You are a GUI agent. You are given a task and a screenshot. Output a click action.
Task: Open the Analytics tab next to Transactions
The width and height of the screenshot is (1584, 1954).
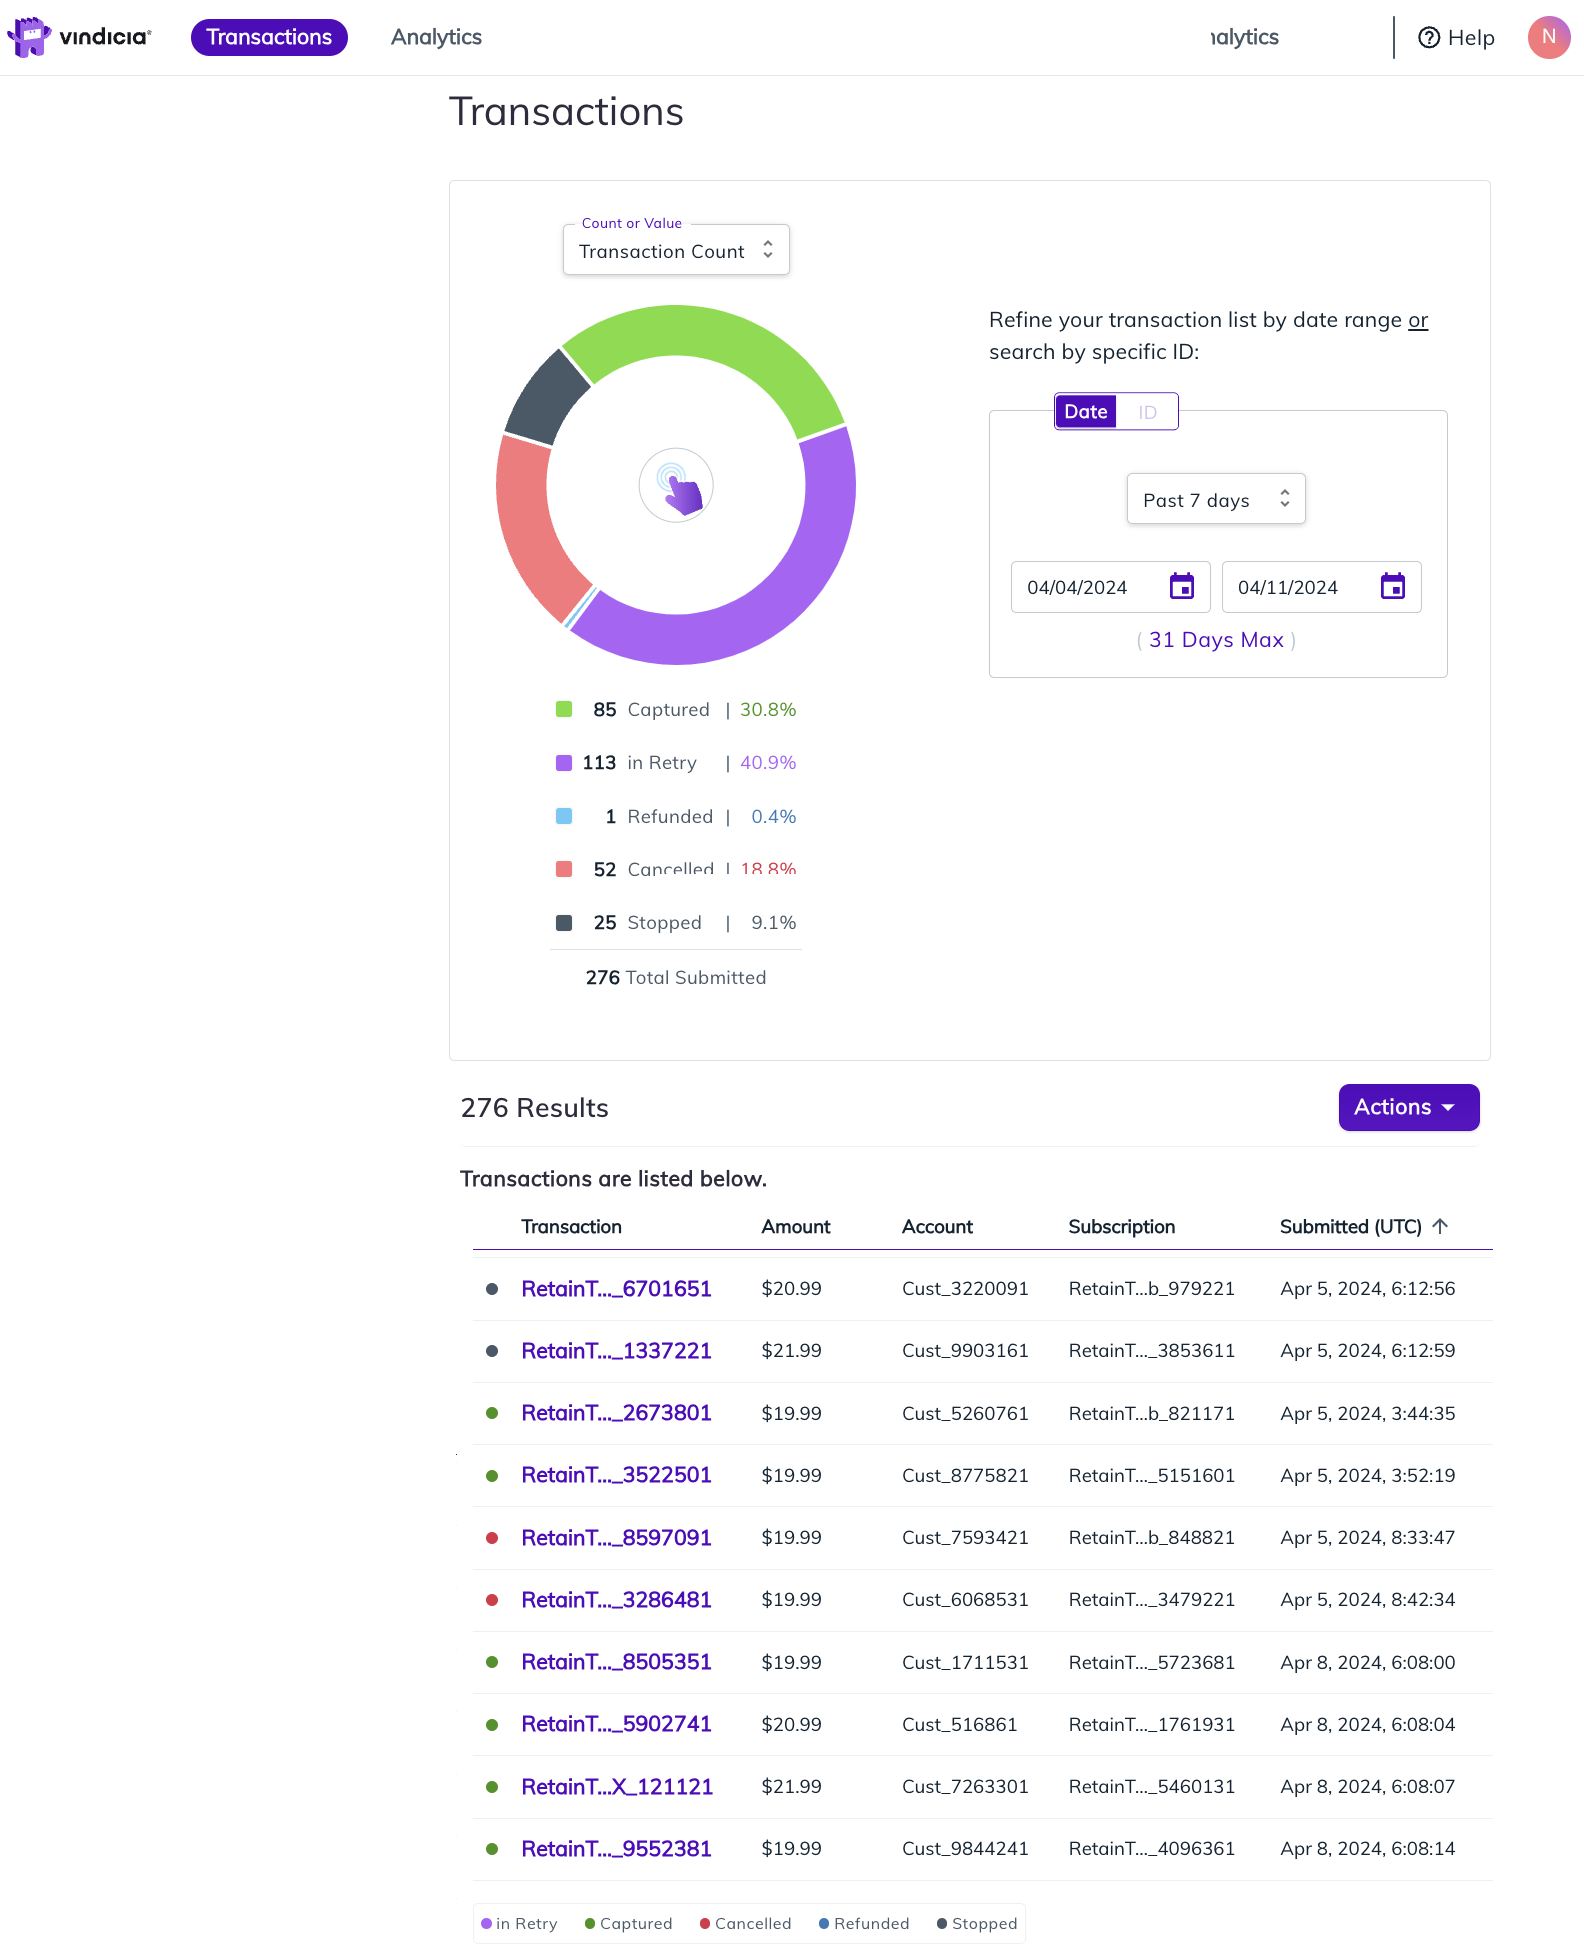[436, 37]
